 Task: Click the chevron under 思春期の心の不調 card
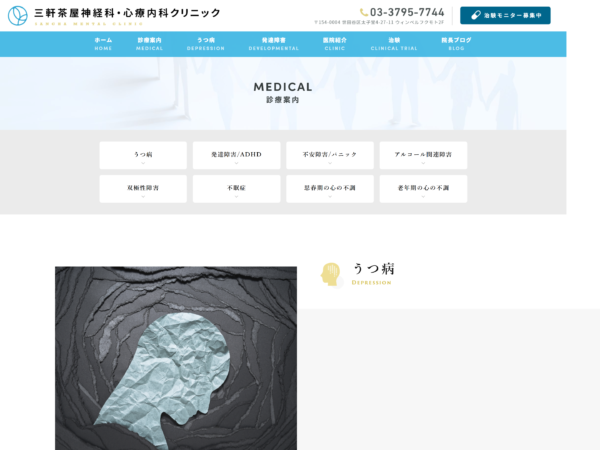[x=330, y=196]
